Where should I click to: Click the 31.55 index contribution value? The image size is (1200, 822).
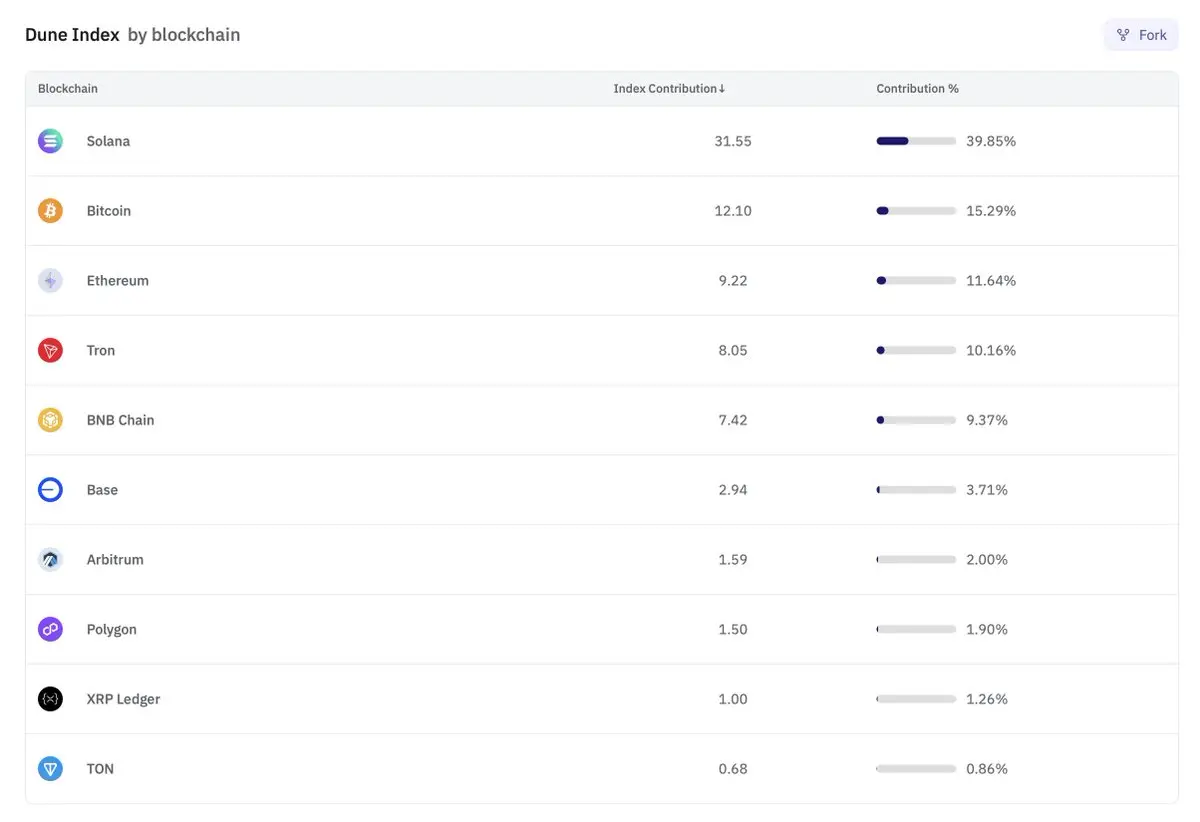coord(733,141)
